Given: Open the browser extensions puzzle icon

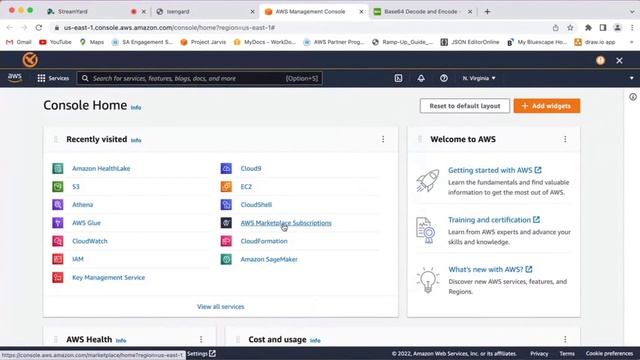Looking at the screenshot, I should 588,28.
